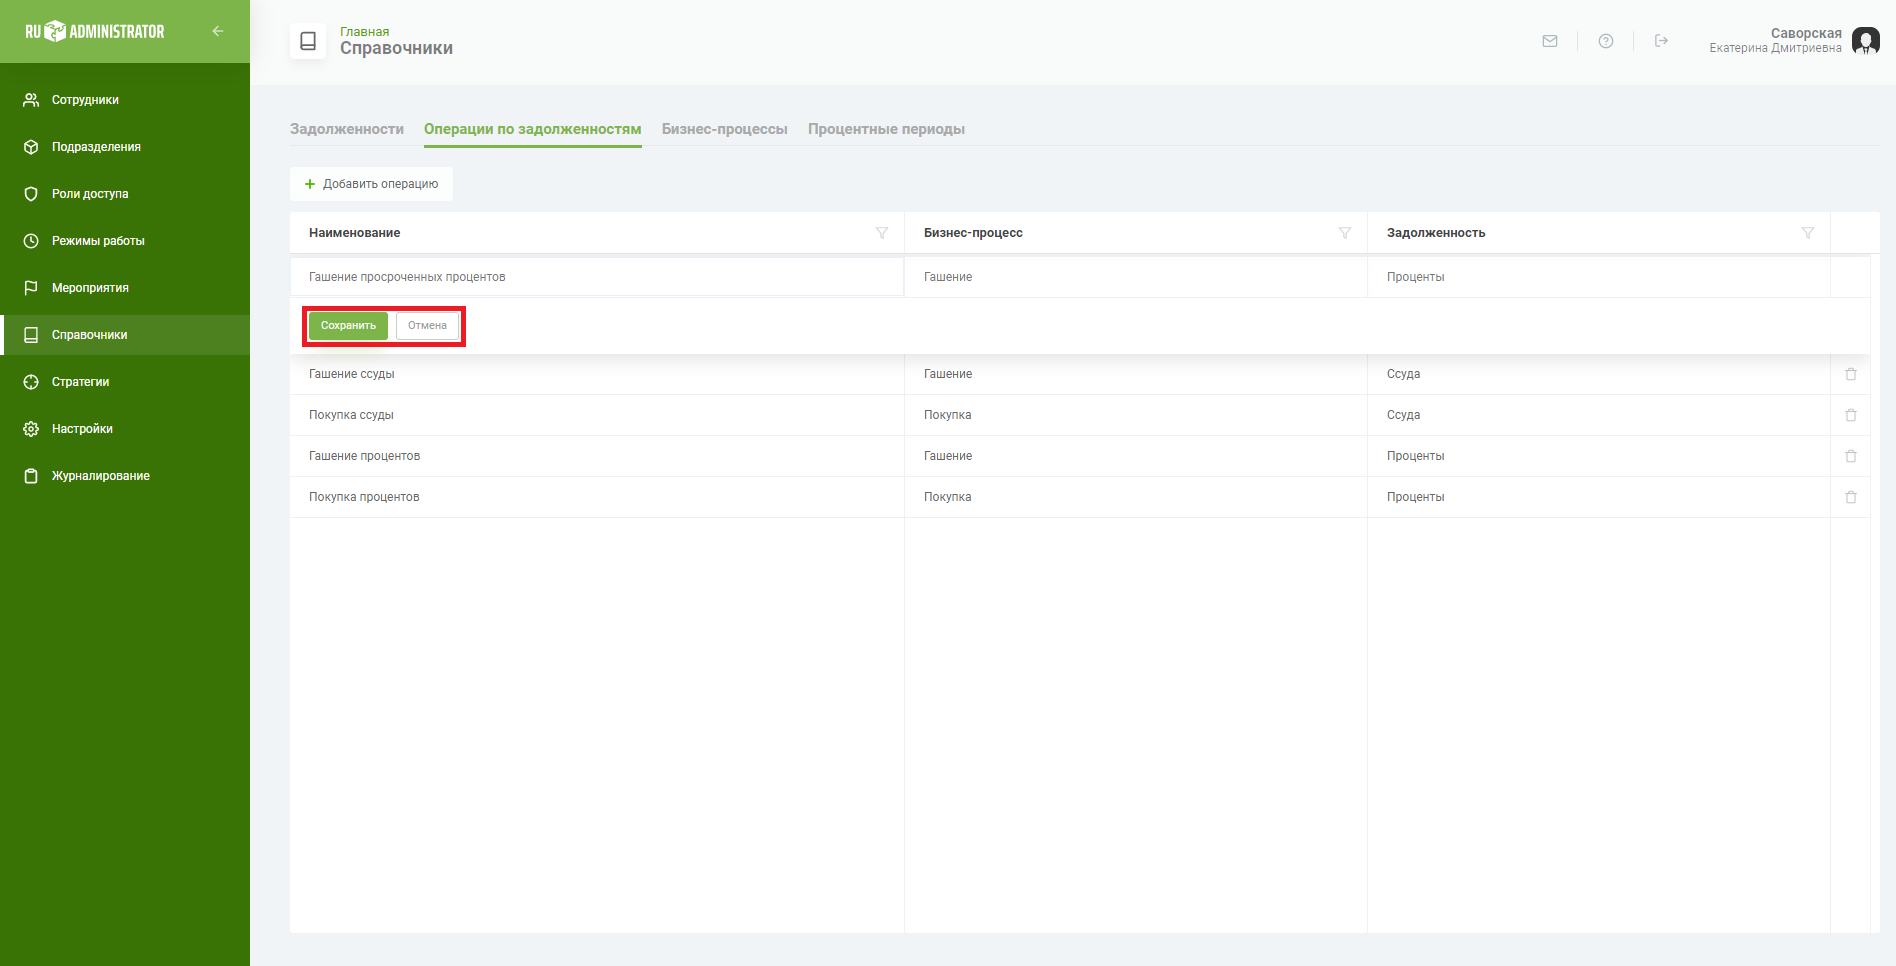Click the Отмена button

coord(427,326)
